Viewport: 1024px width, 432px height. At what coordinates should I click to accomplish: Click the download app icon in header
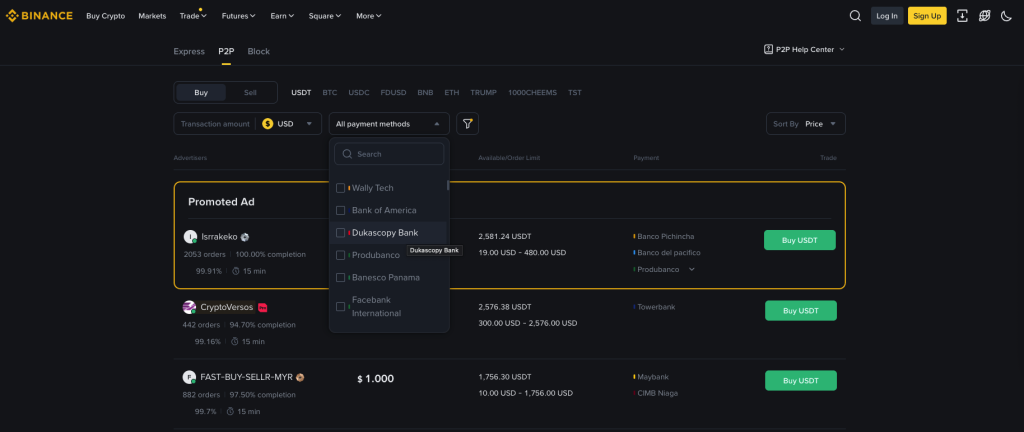962,16
